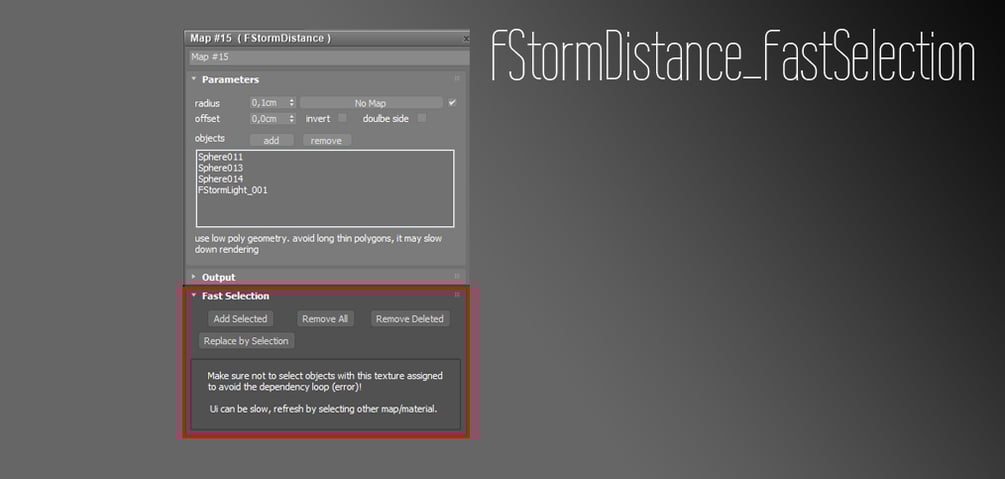This screenshot has width=1005, height=479.
Task: Click the Remove All button
Action: pyautogui.click(x=325, y=319)
